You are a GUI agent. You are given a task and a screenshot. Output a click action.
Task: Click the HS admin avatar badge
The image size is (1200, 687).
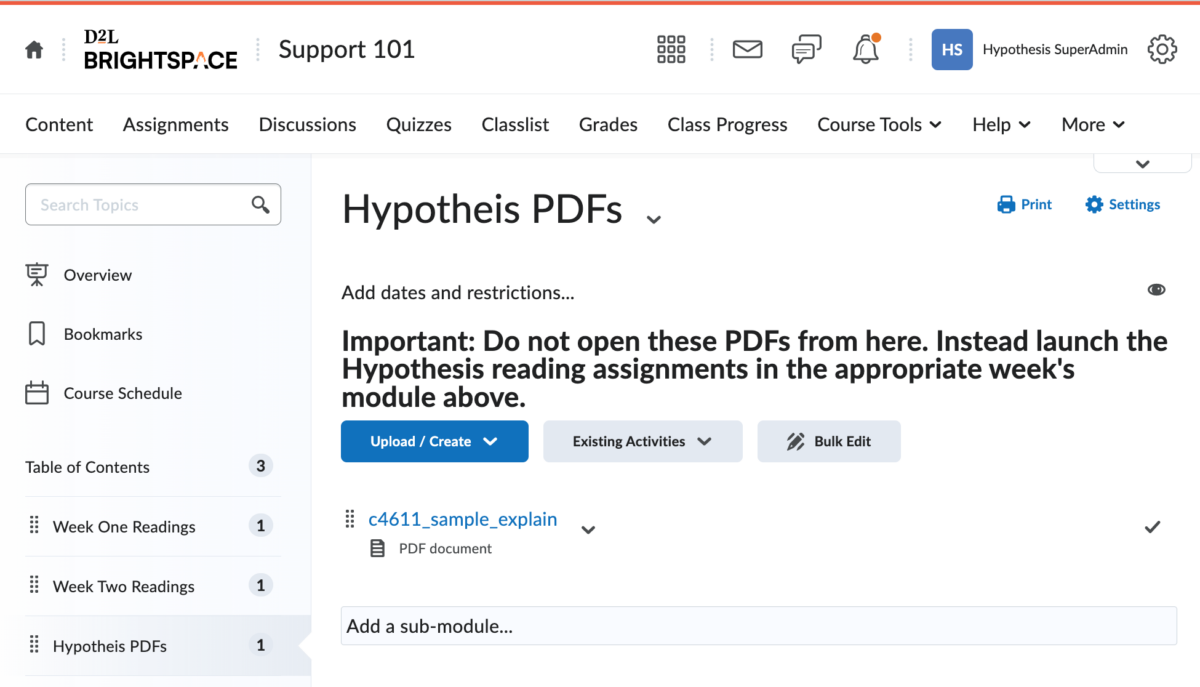(951, 49)
